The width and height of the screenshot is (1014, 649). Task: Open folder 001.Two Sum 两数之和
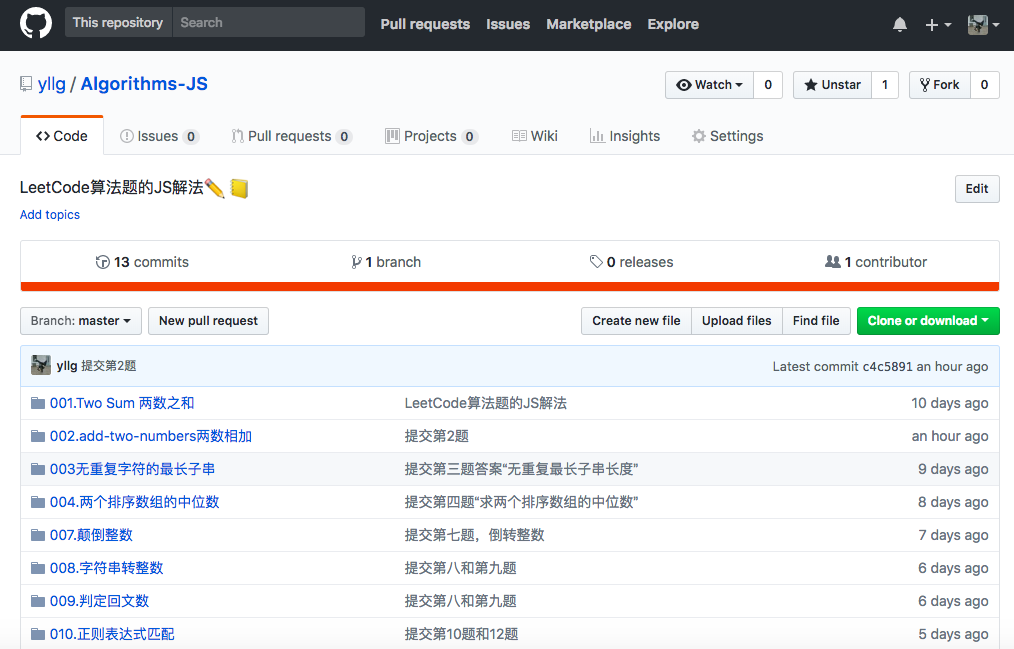[122, 403]
